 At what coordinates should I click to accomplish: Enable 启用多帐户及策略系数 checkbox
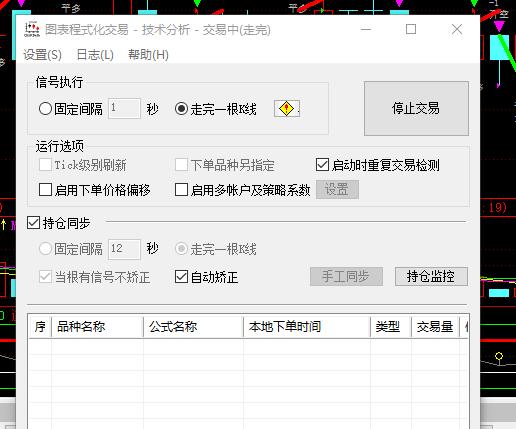tap(181, 189)
